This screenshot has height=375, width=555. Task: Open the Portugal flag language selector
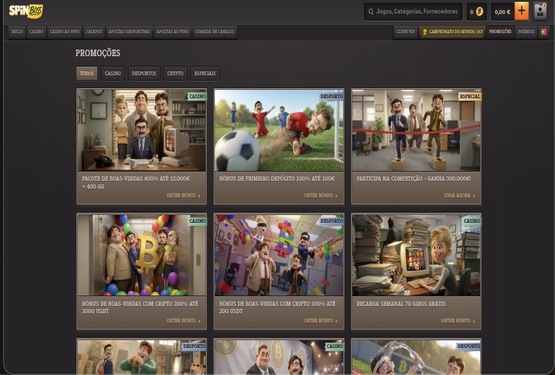click(544, 32)
